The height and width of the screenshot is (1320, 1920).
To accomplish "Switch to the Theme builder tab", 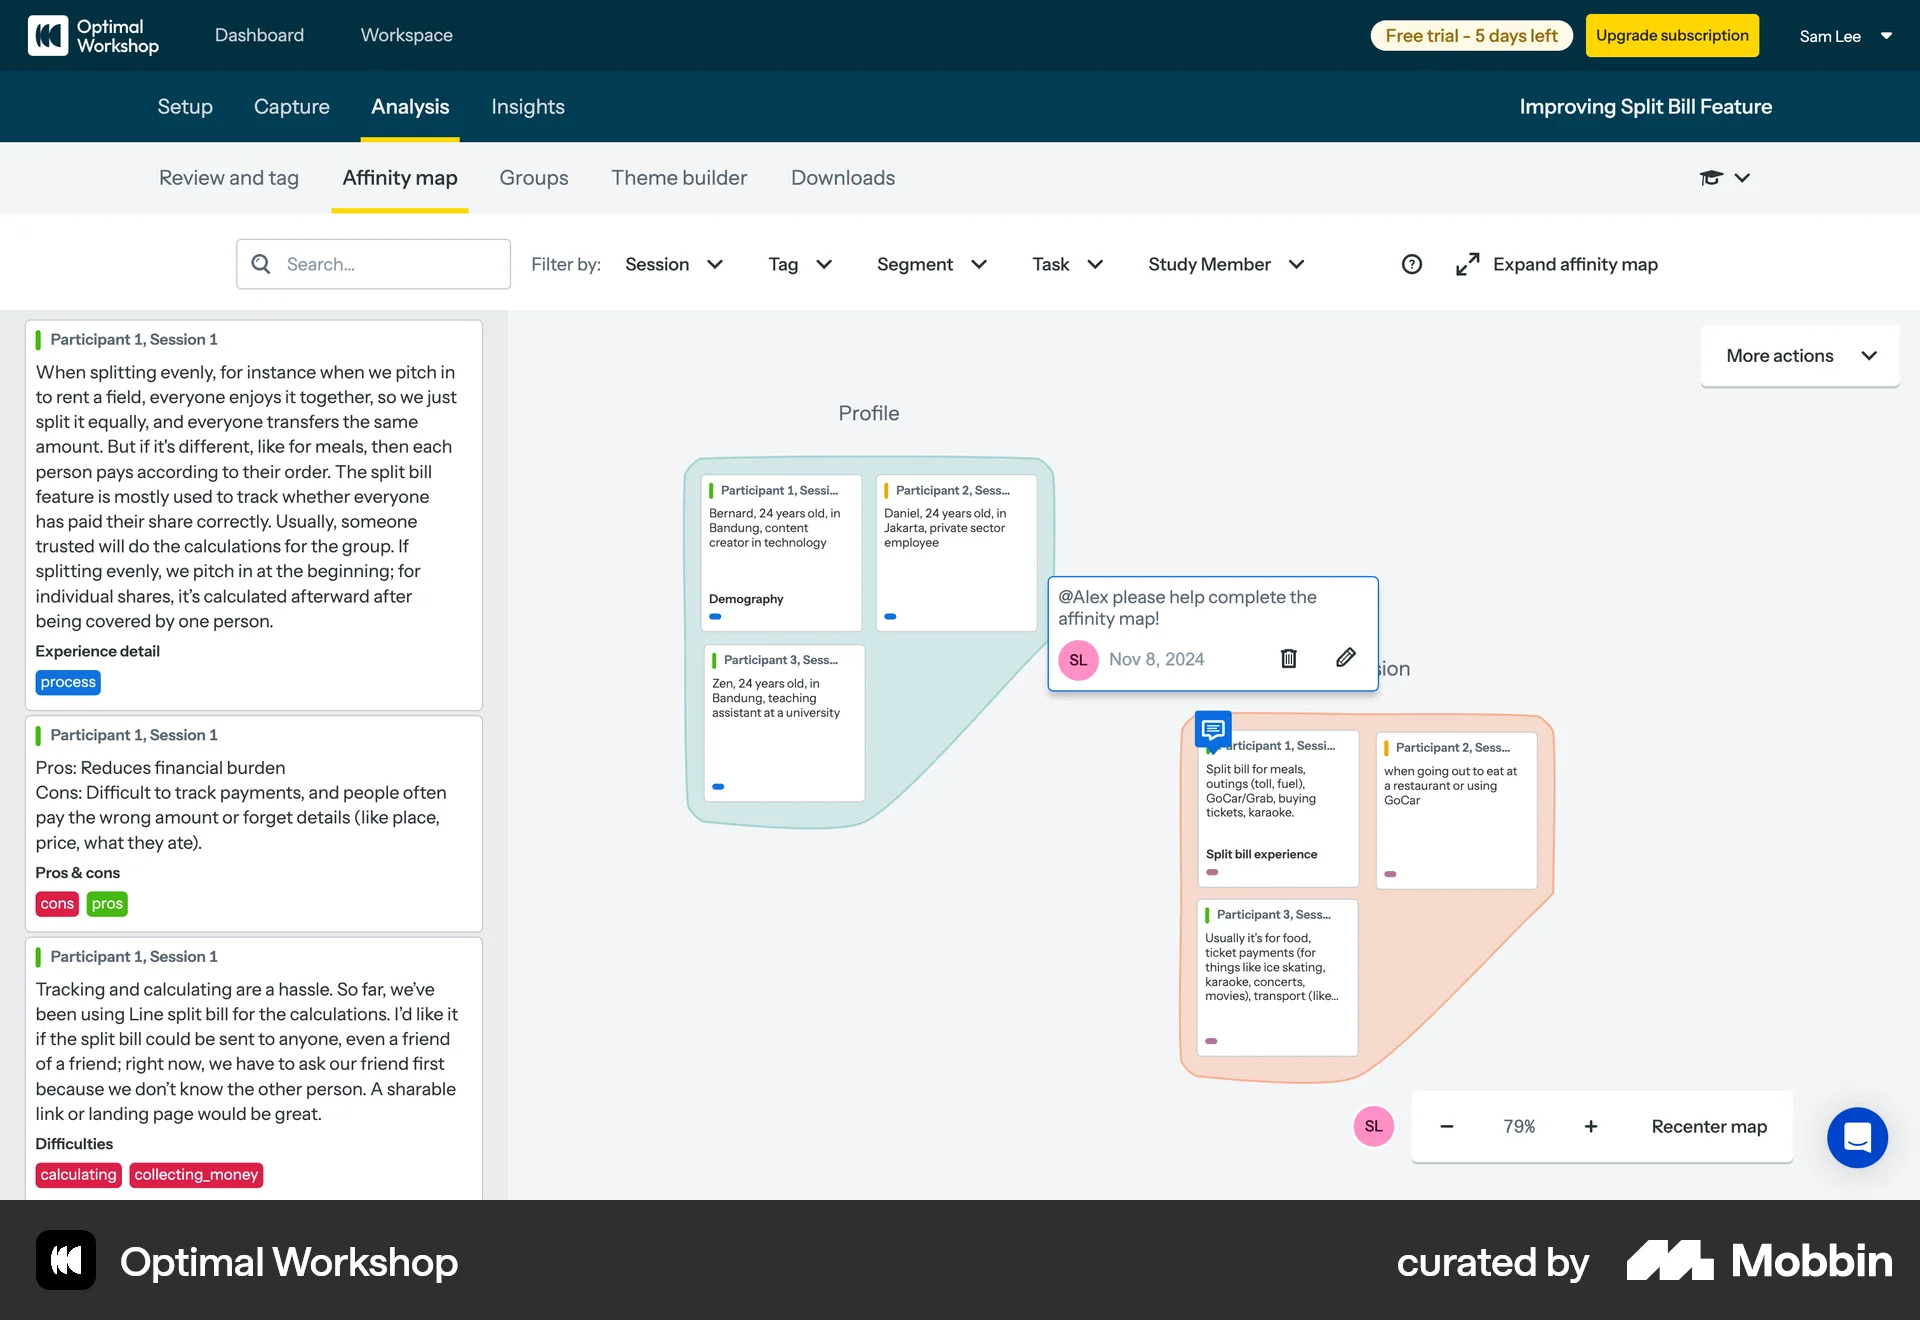I will point(679,177).
